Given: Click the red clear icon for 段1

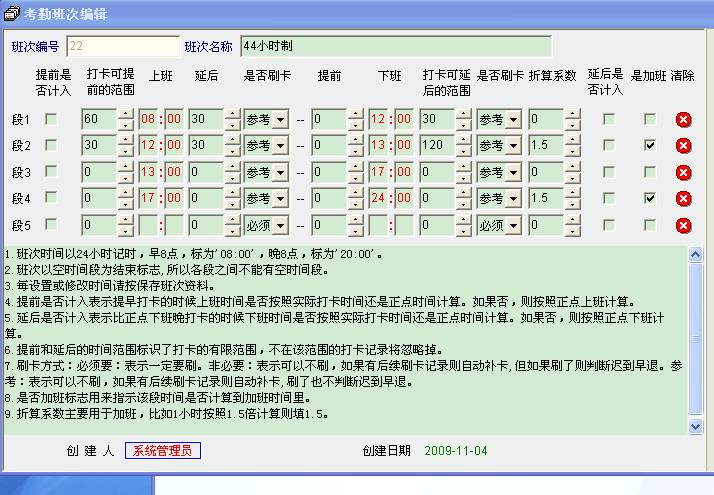Looking at the screenshot, I should pos(683,120).
